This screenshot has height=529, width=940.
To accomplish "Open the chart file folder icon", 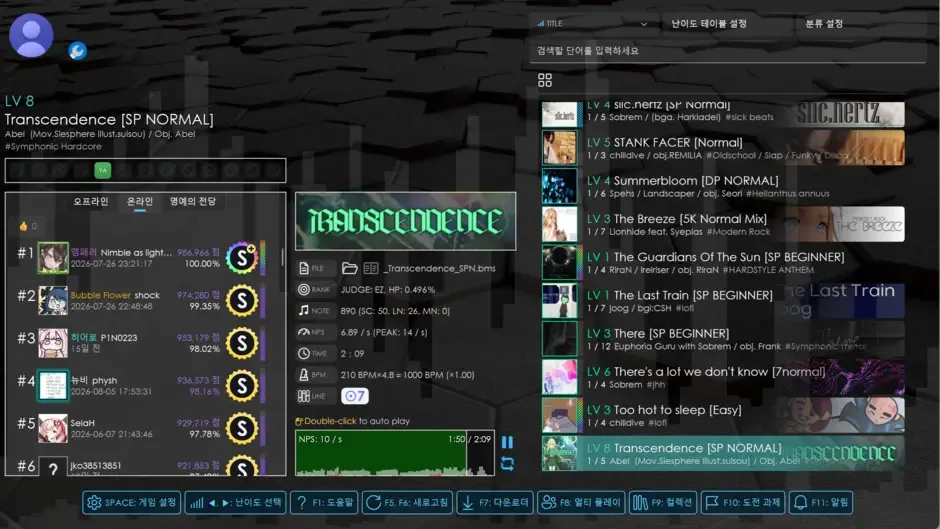I will [x=350, y=268].
